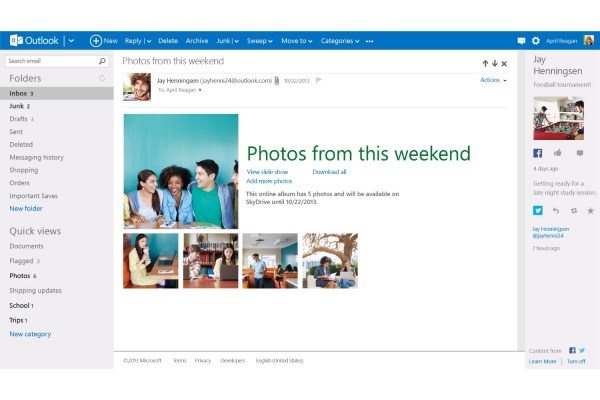Image resolution: width=600 pixels, height=400 pixels.
Task: Click Archive in the toolbar
Action: tap(197, 41)
